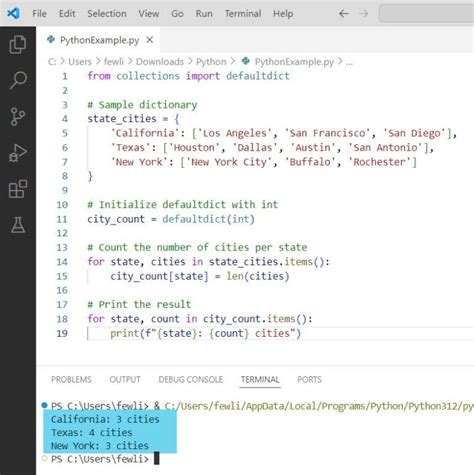Go back with the left arrow

[344, 14]
